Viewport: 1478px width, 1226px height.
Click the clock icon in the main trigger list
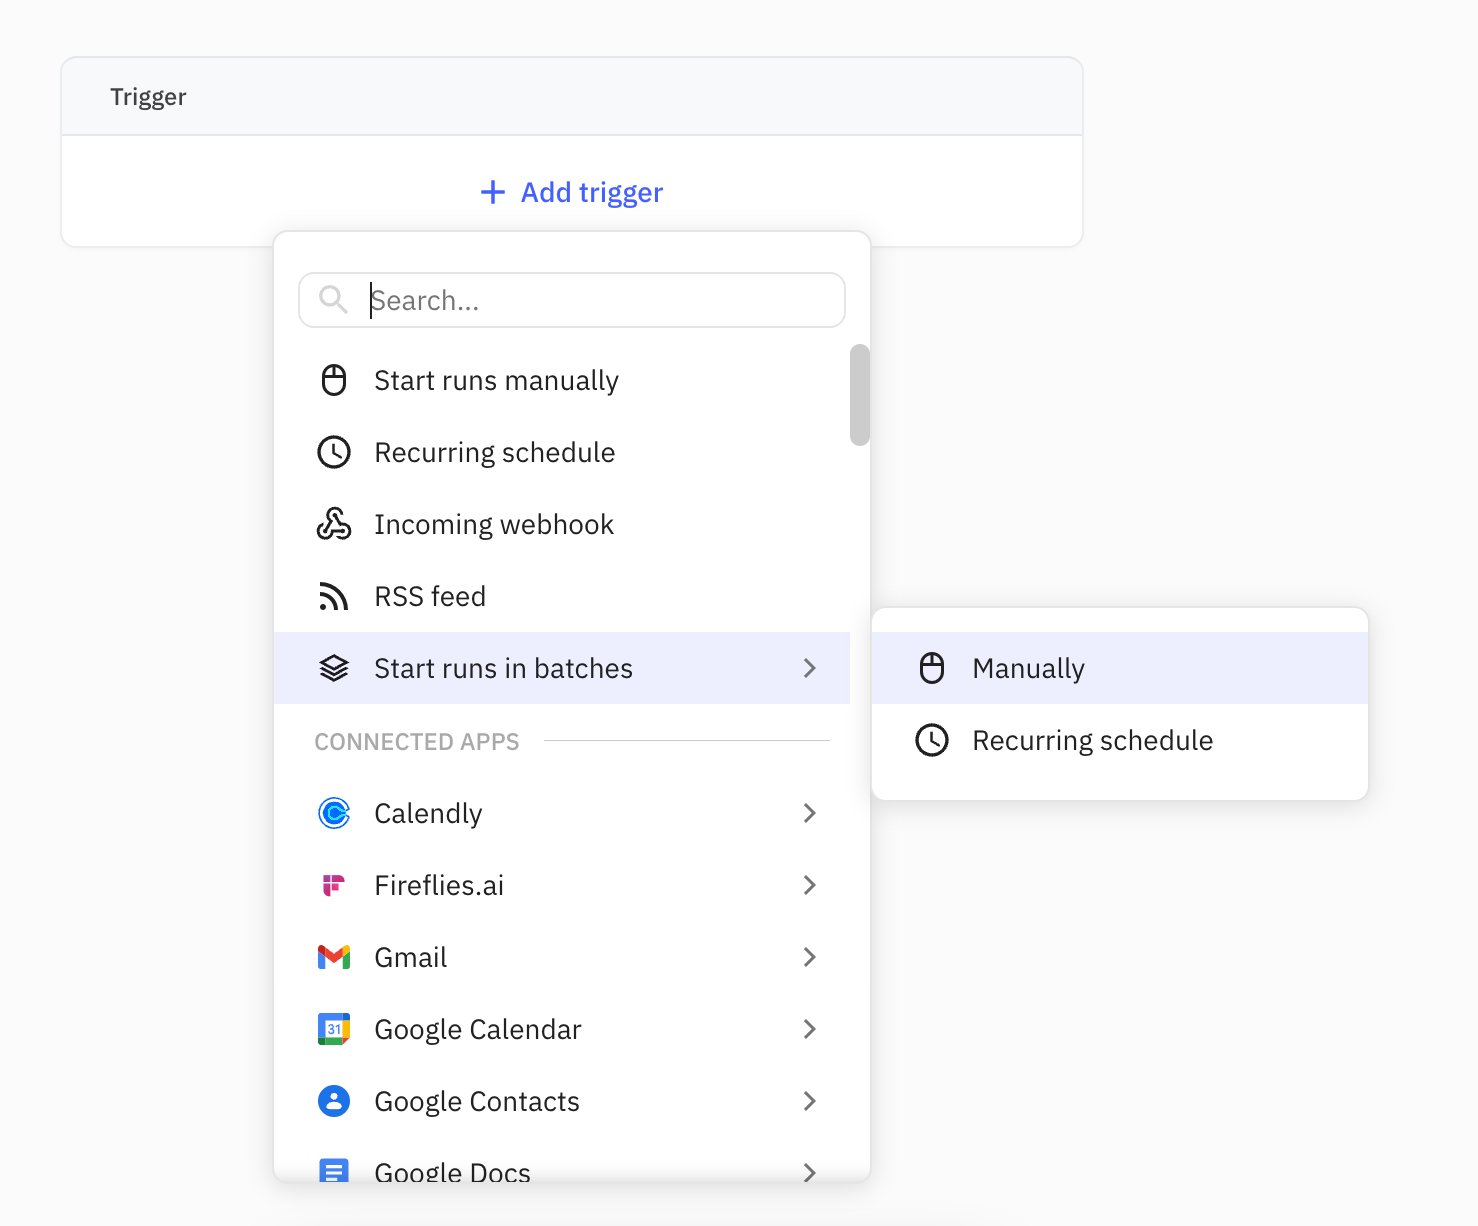(x=334, y=453)
